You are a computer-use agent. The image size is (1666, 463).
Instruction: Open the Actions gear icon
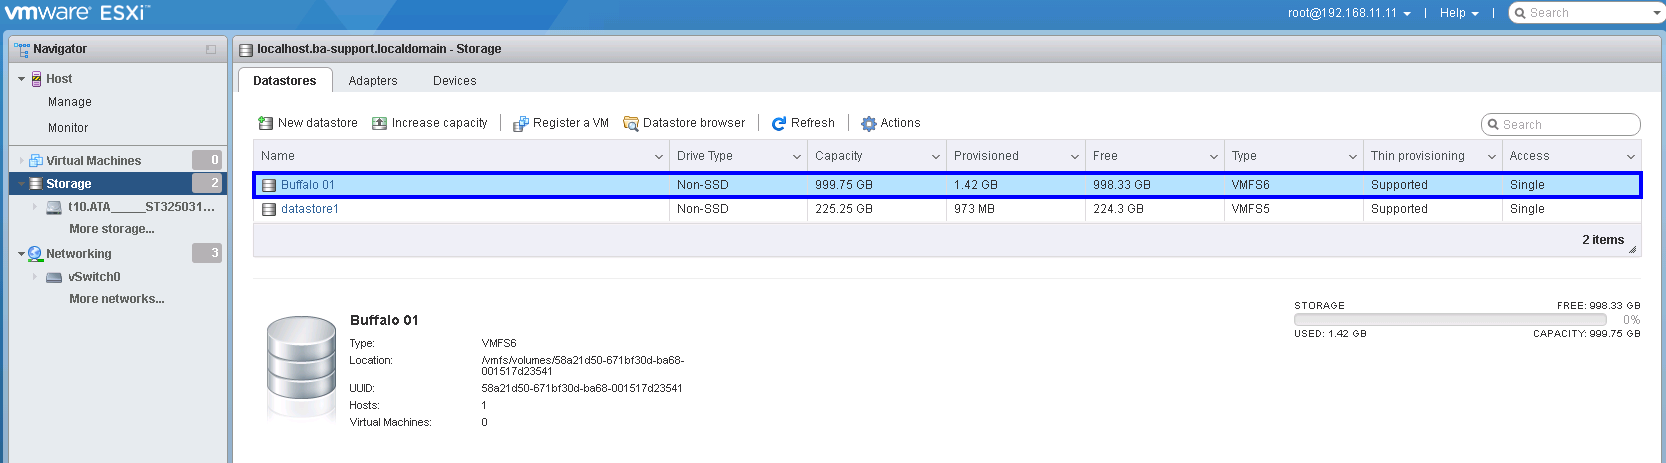[868, 123]
